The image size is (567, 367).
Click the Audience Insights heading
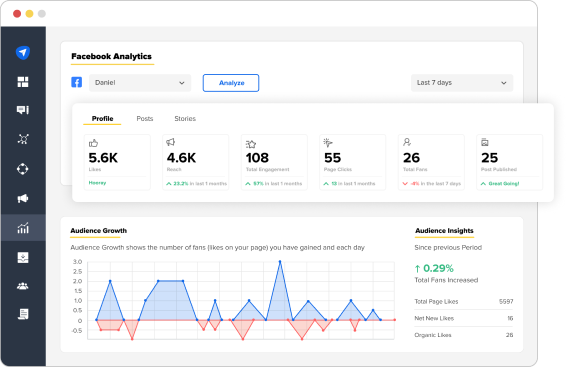(x=444, y=231)
